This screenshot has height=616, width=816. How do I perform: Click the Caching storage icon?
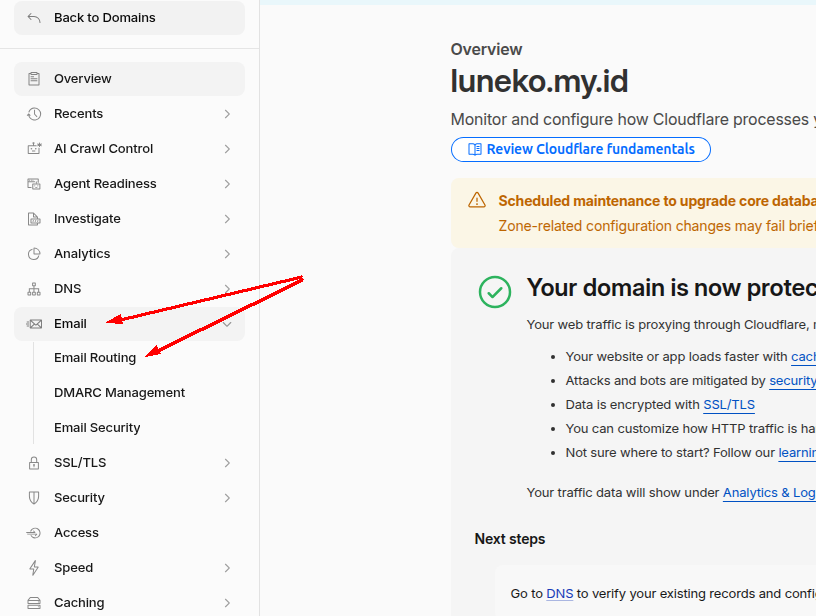tap(34, 603)
